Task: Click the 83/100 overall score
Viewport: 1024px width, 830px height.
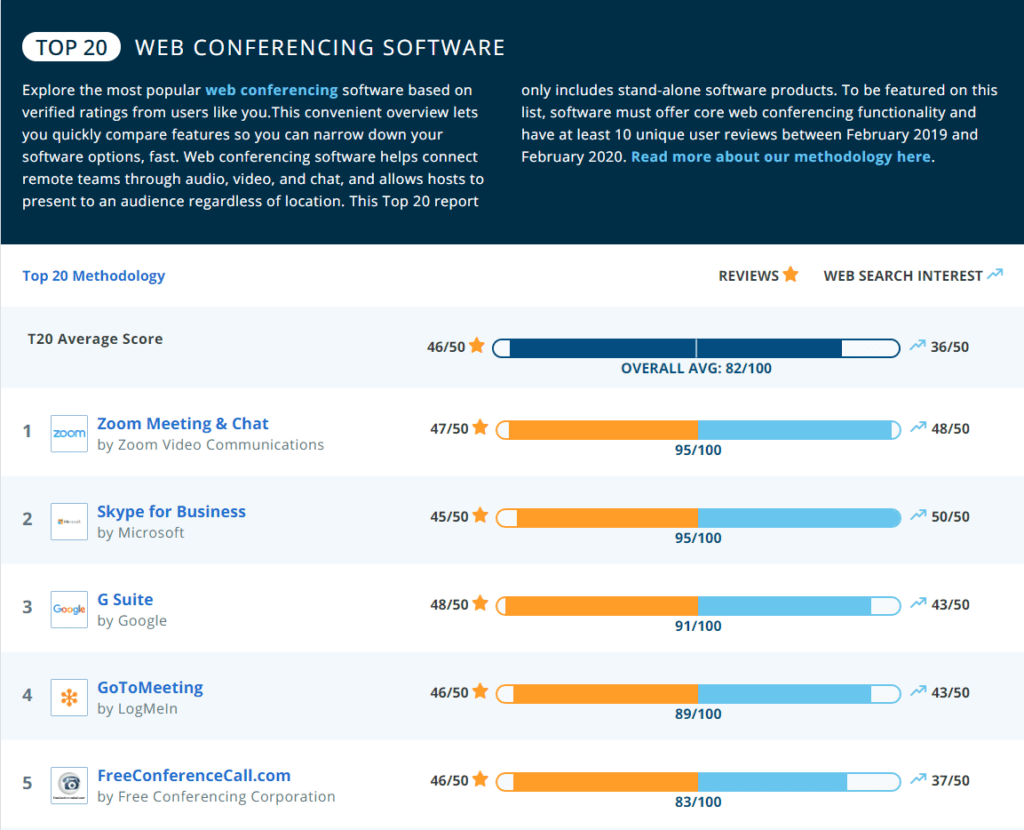Action: [698, 802]
